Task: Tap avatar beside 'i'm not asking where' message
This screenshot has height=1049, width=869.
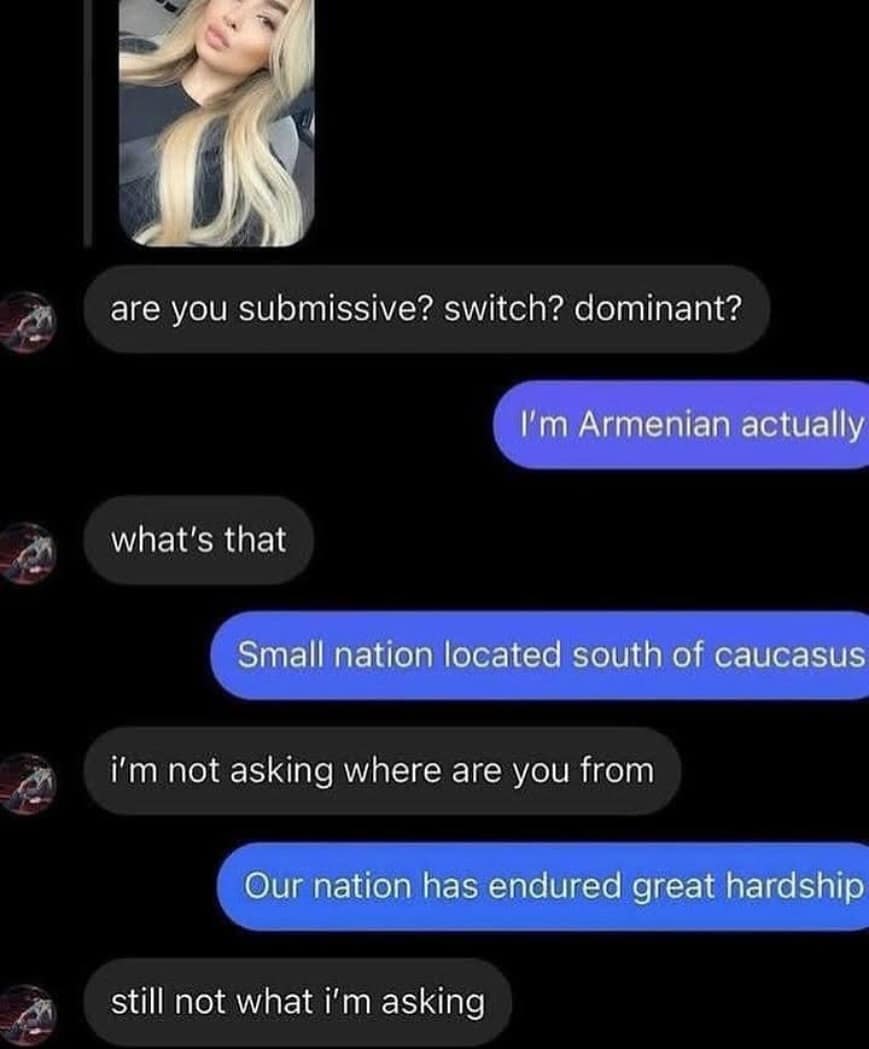Action: pyautogui.click(x=28, y=783)
